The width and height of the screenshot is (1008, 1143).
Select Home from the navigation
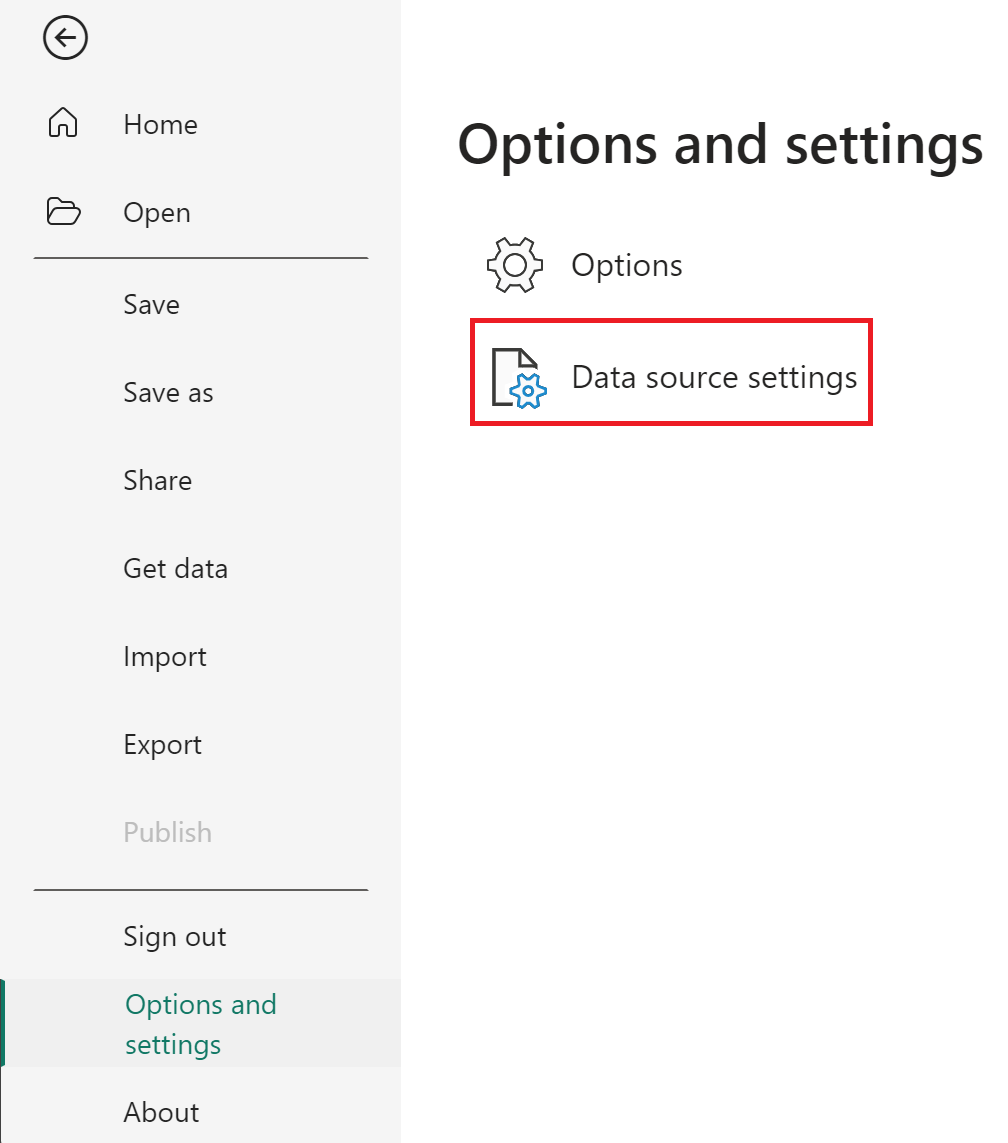pos(160,124)
